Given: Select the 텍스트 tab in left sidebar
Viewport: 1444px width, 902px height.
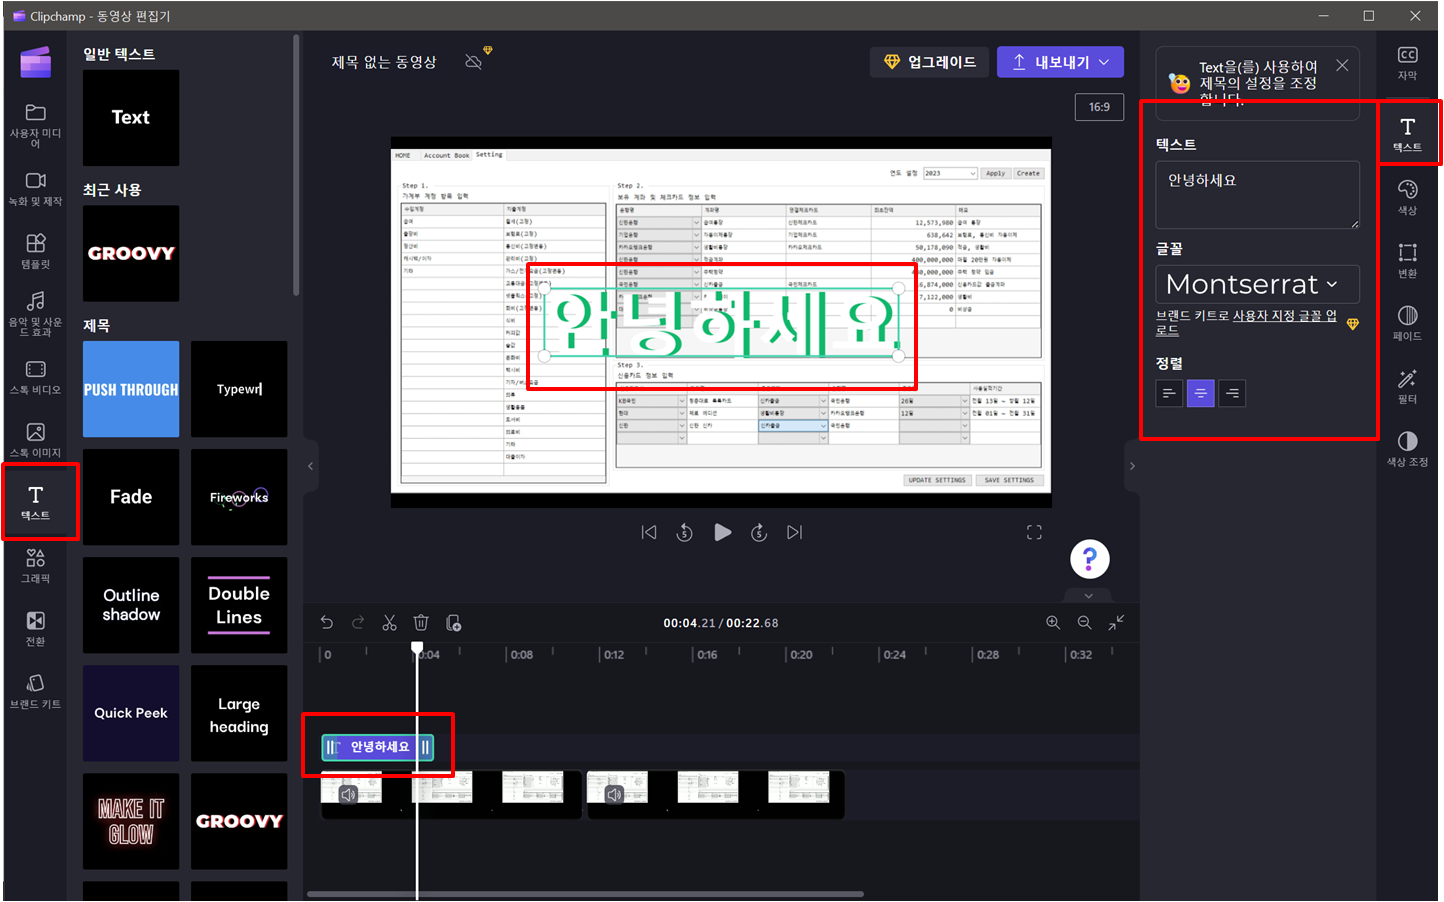Looking at the screenshot, I should tap(35, 502).
